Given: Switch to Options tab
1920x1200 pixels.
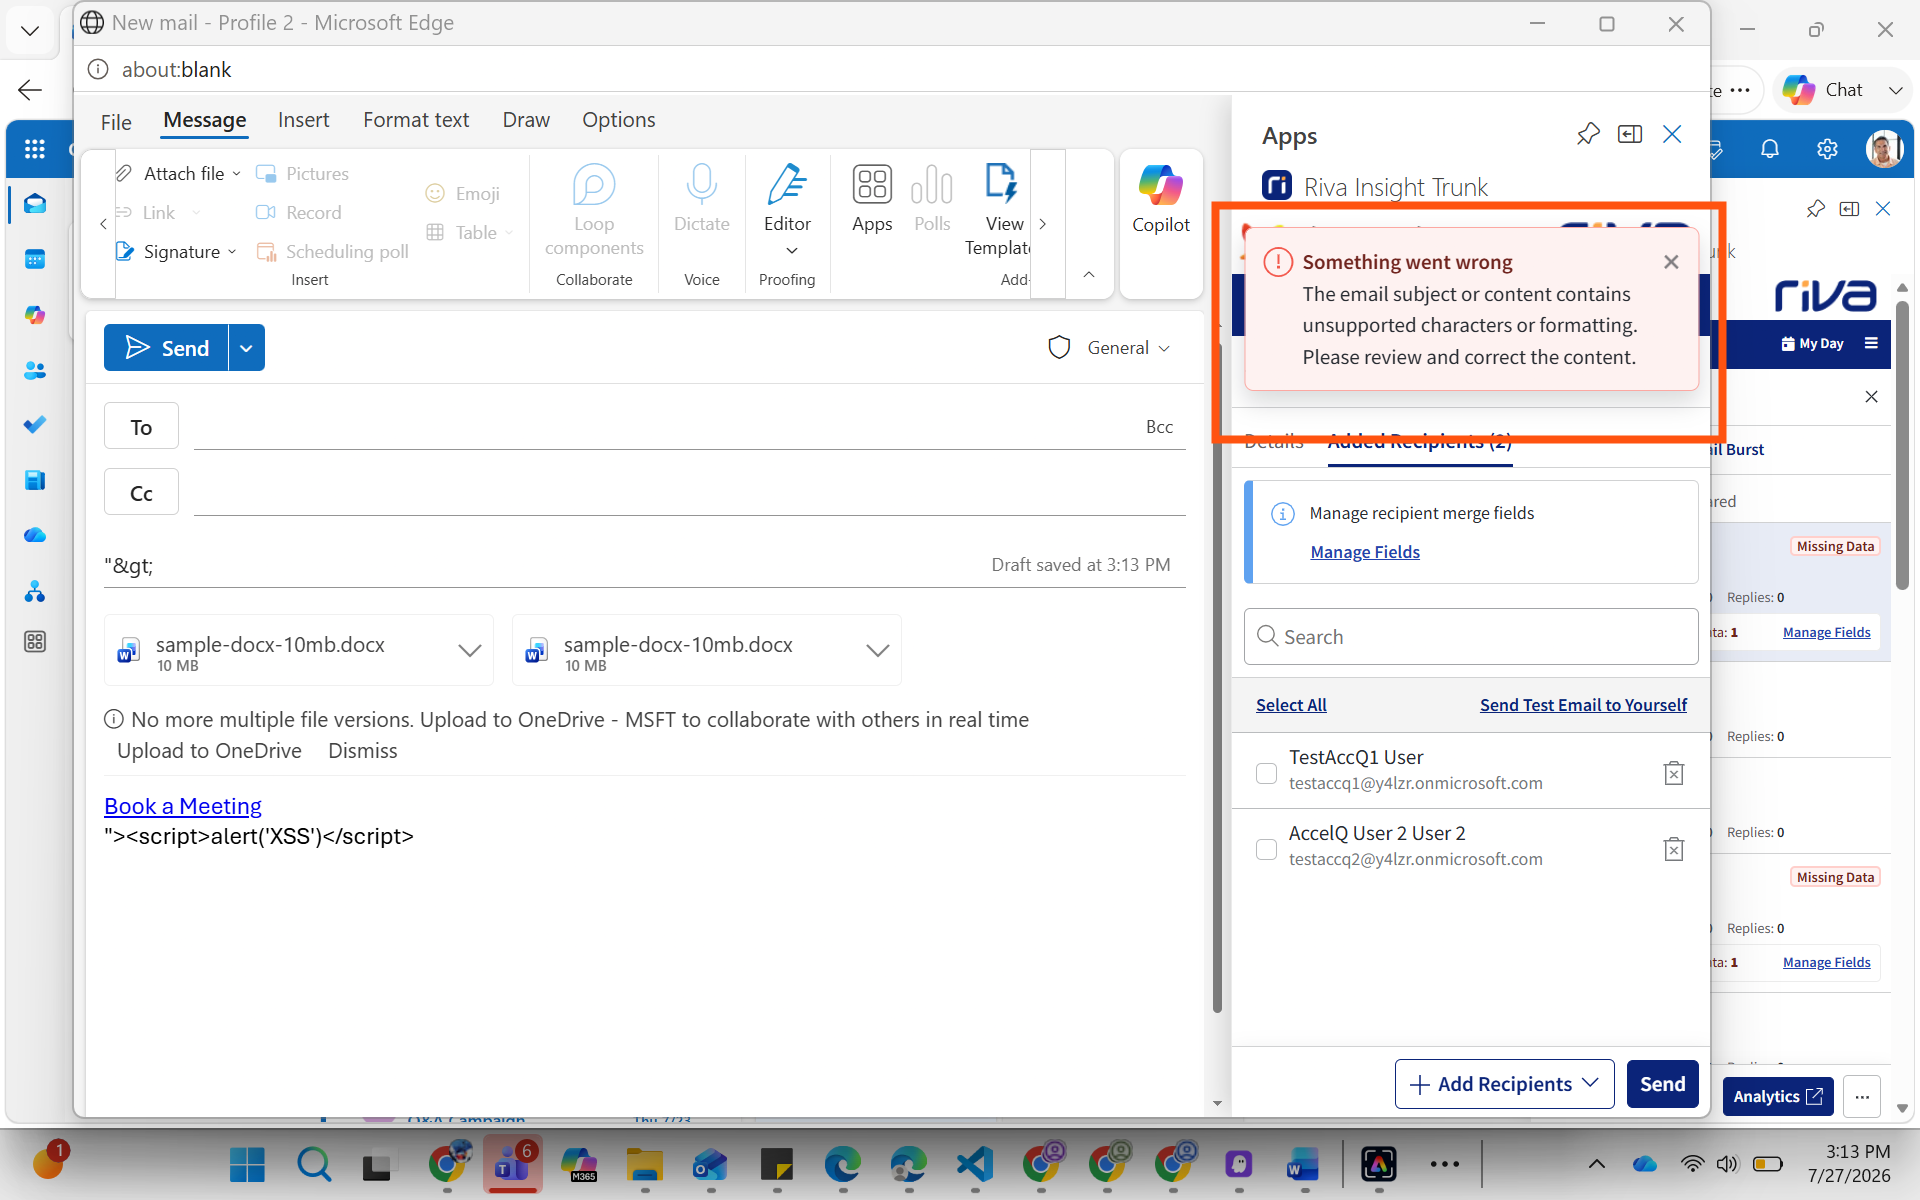Looking at the screenshot, I should point(619,120).
